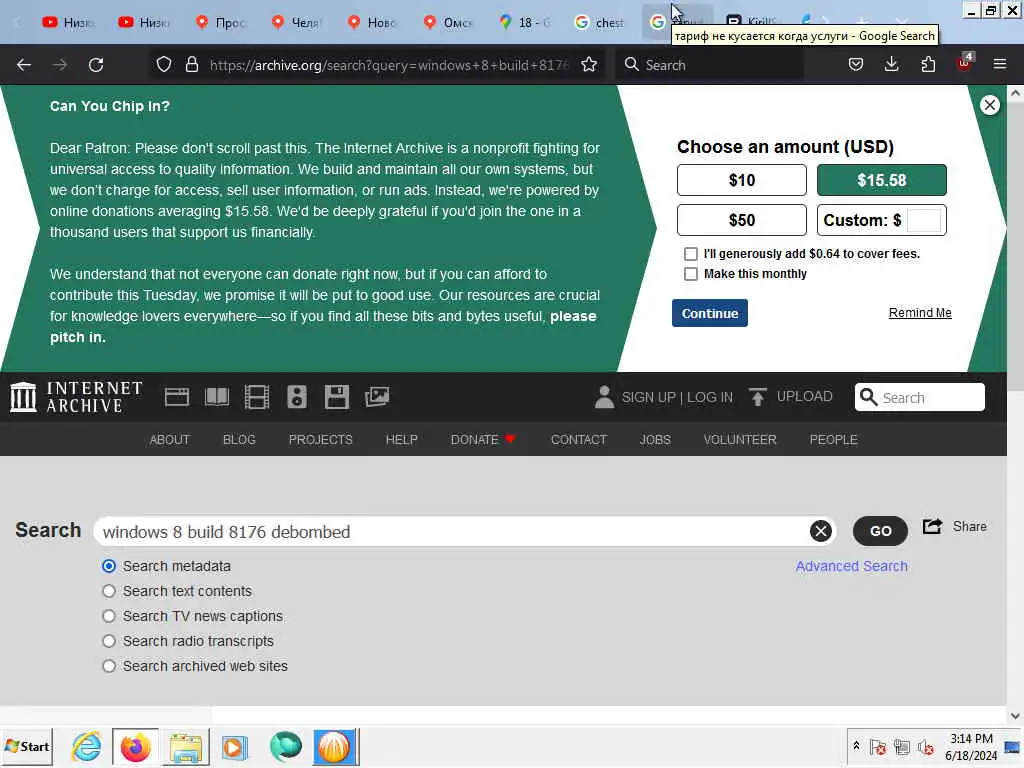Open DONATE in the navigation bar
Viewport: 1024px width, 768px height.
[x=483, y=440]
